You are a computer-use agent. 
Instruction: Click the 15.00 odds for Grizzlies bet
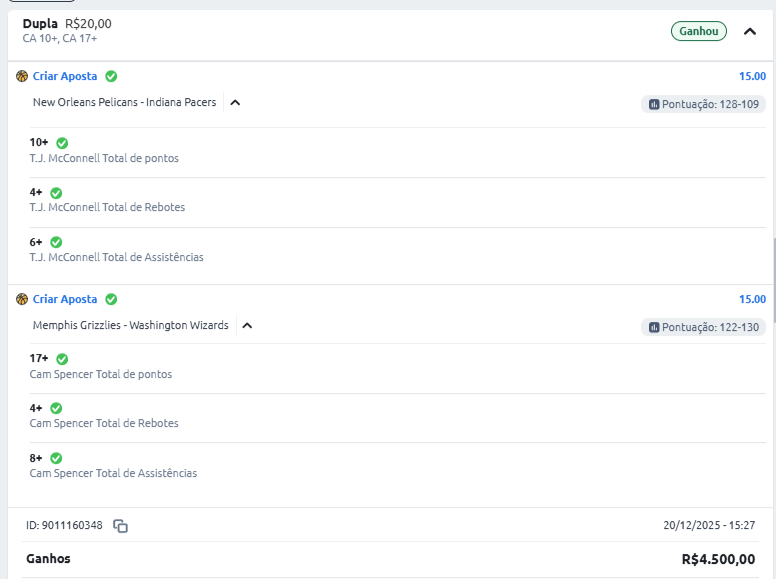tap(752, 299)
